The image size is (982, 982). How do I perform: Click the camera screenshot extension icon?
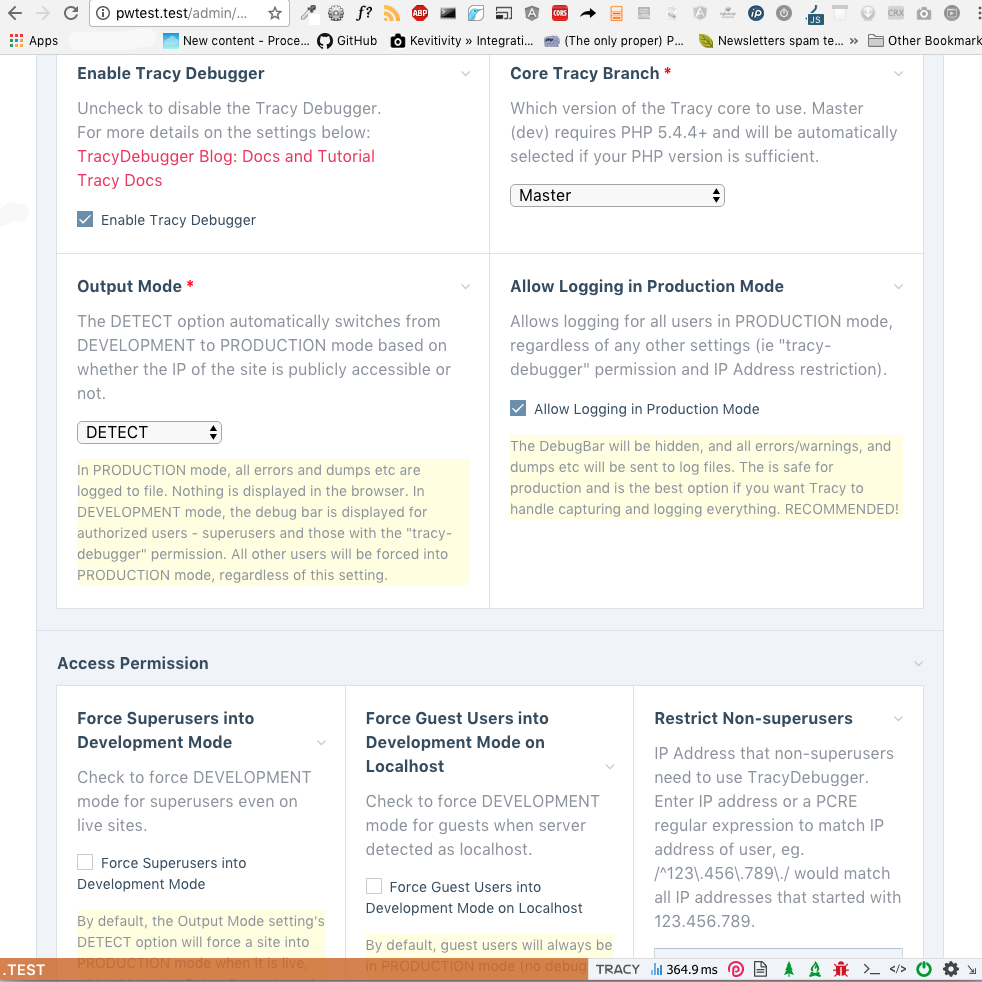tap(924, 13)
